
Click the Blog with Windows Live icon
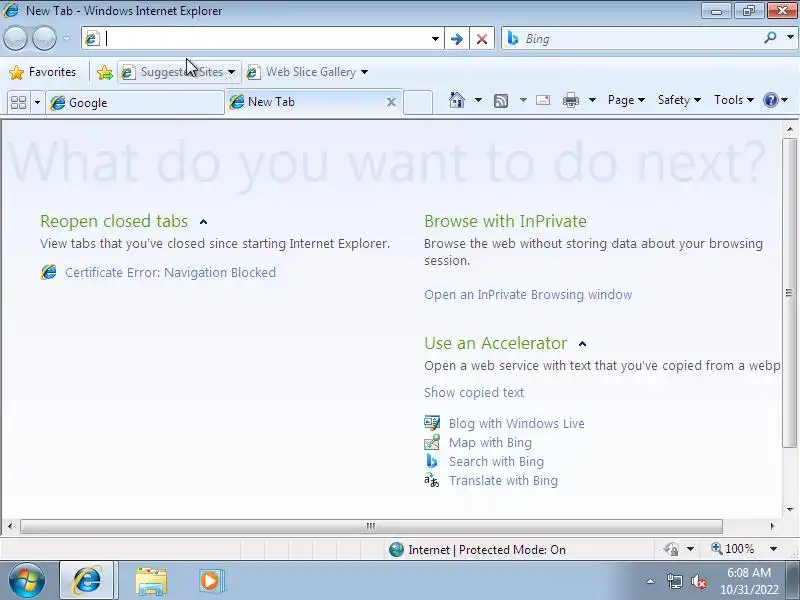point(432,423)
